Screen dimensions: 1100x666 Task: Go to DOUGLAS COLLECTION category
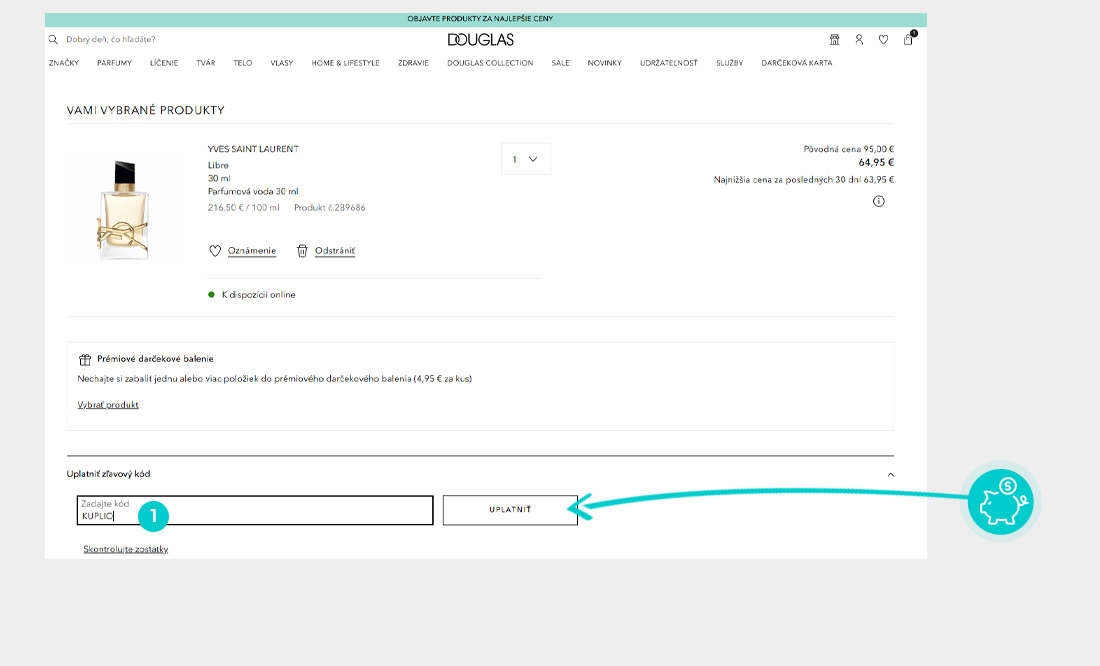[x=490, y=63]
